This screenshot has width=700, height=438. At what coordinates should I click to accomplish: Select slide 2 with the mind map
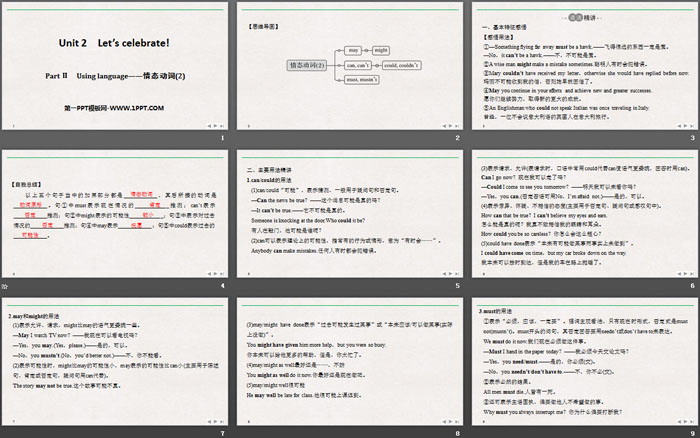click(350, 67)
